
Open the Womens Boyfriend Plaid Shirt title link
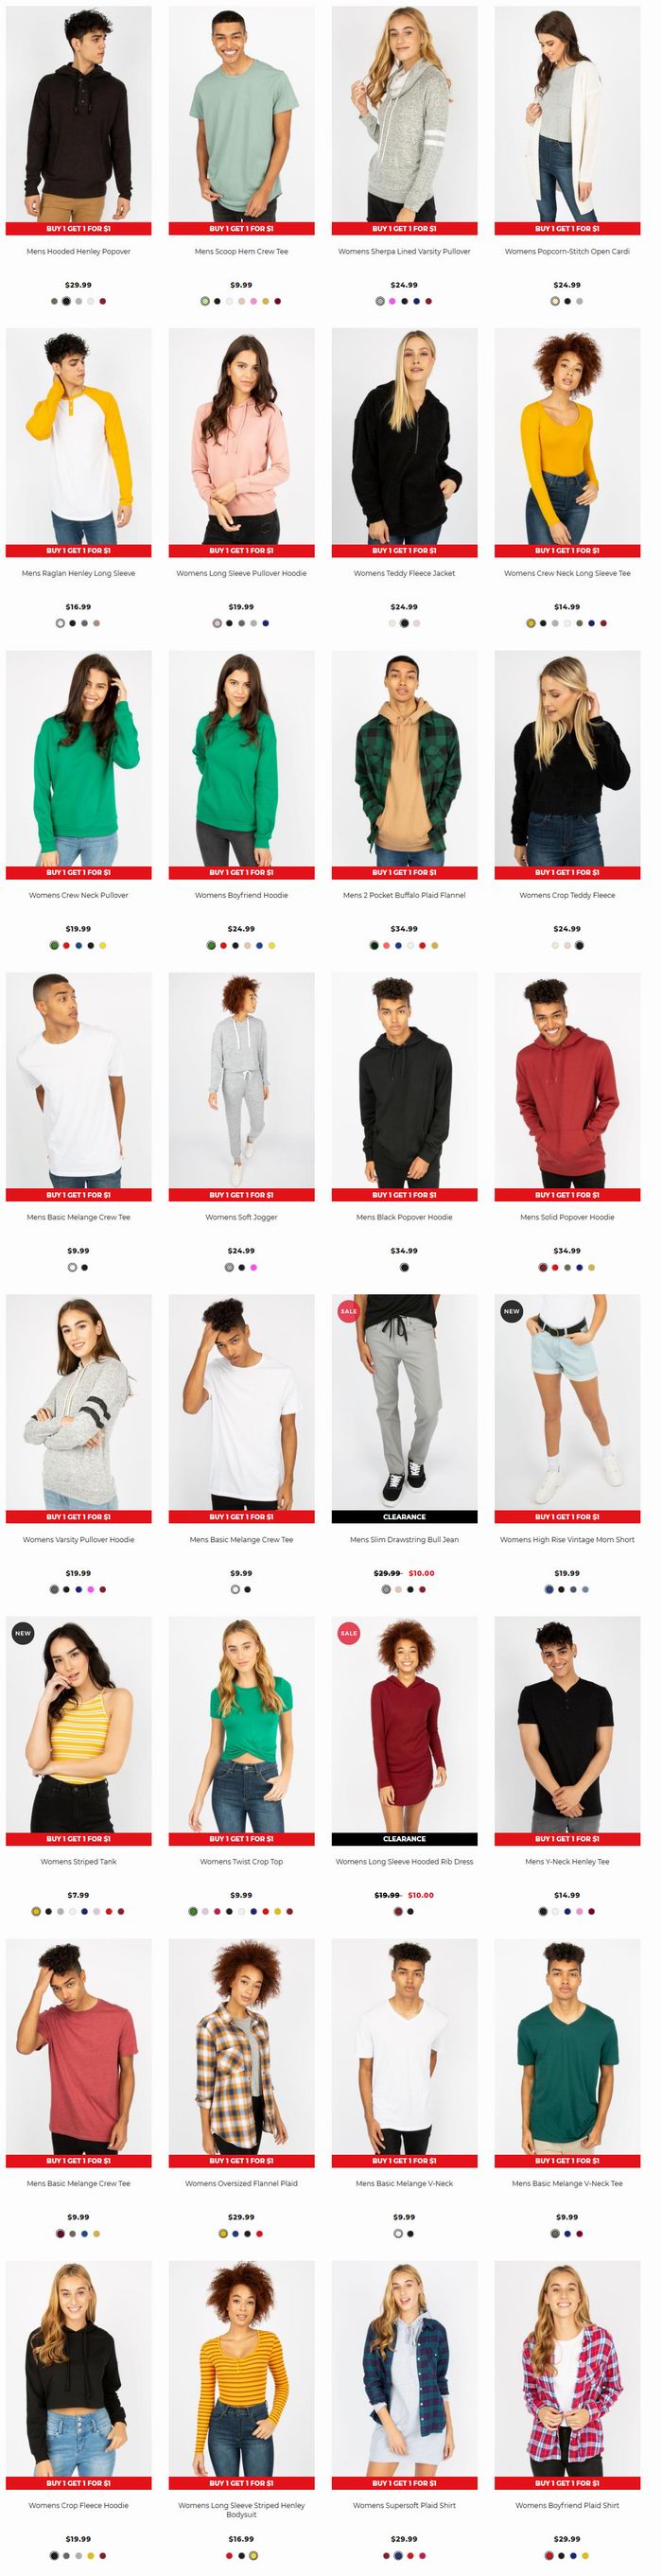(x=567, y=2506)
